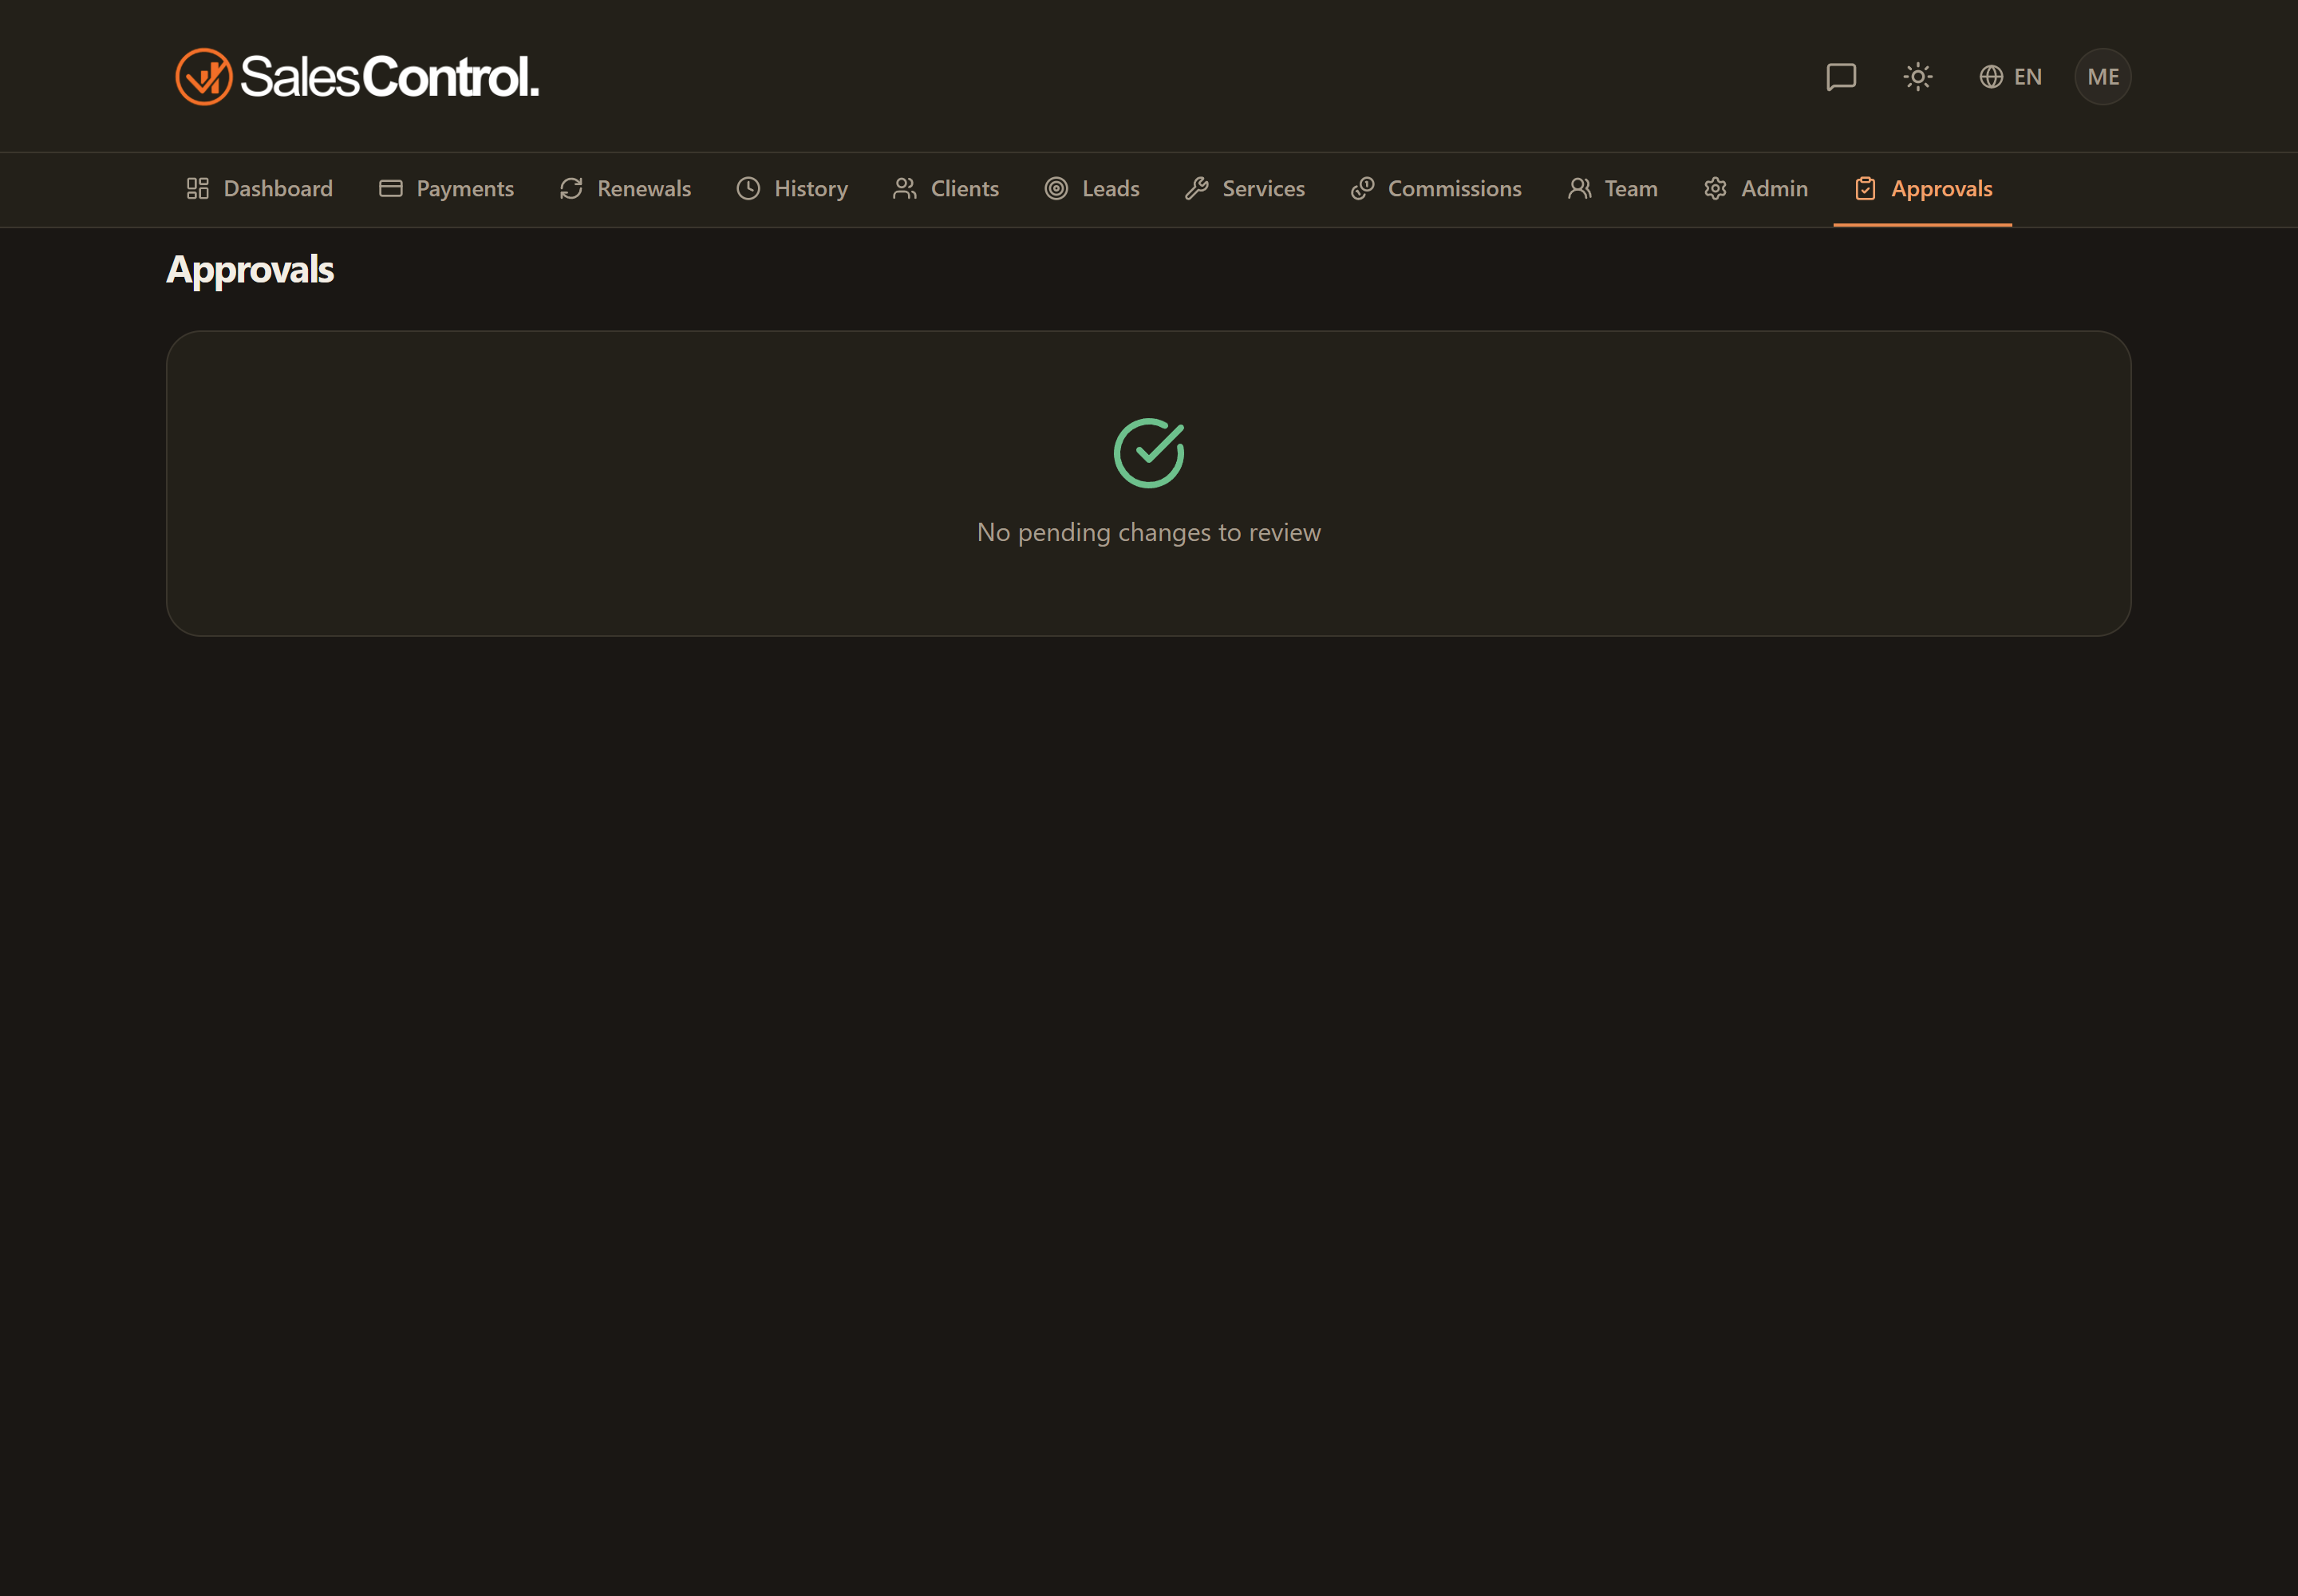Go to the Team tab

point(1612,189)
